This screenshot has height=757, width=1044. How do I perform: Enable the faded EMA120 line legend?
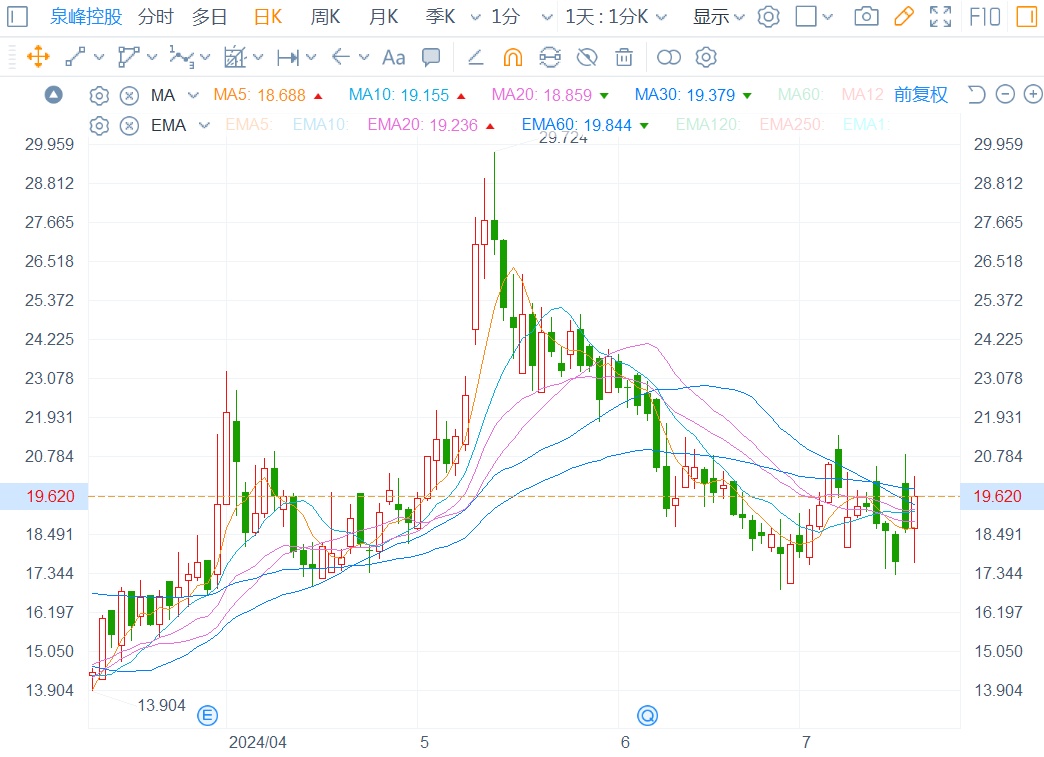(x=708, y=125)
